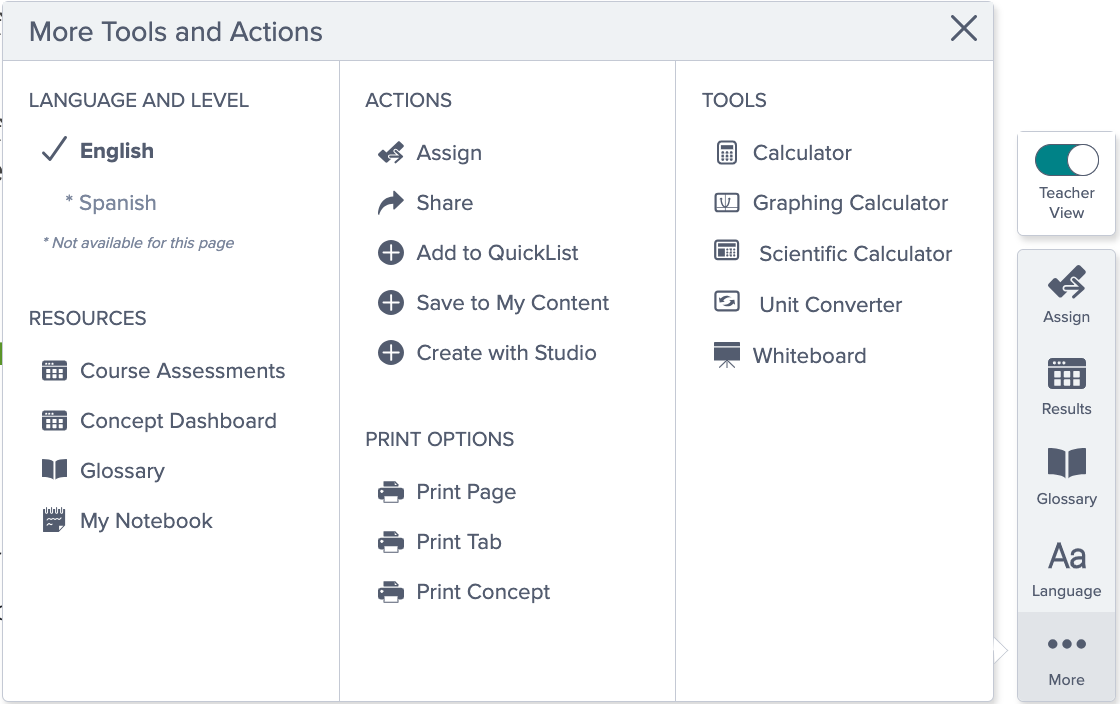1120x704 pixels.
Task: Select the Spanish language option
Action: tap(117, 203)
